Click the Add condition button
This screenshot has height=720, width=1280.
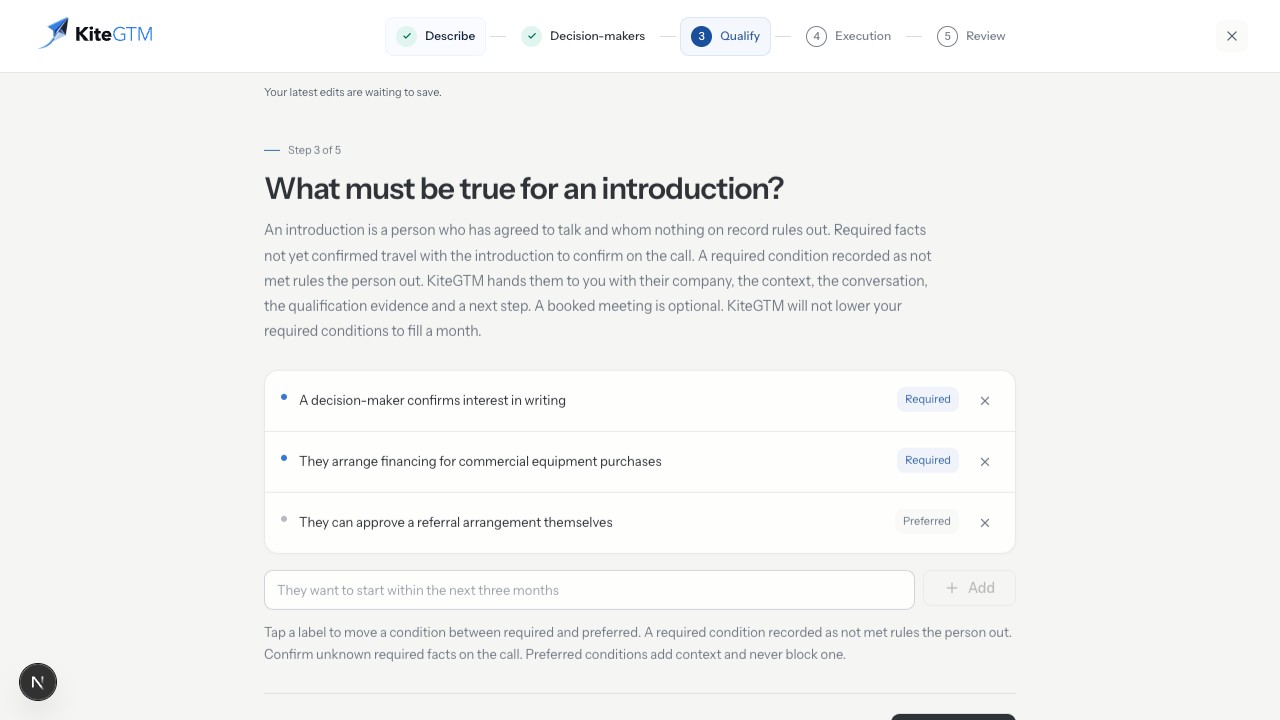point(969,588)
